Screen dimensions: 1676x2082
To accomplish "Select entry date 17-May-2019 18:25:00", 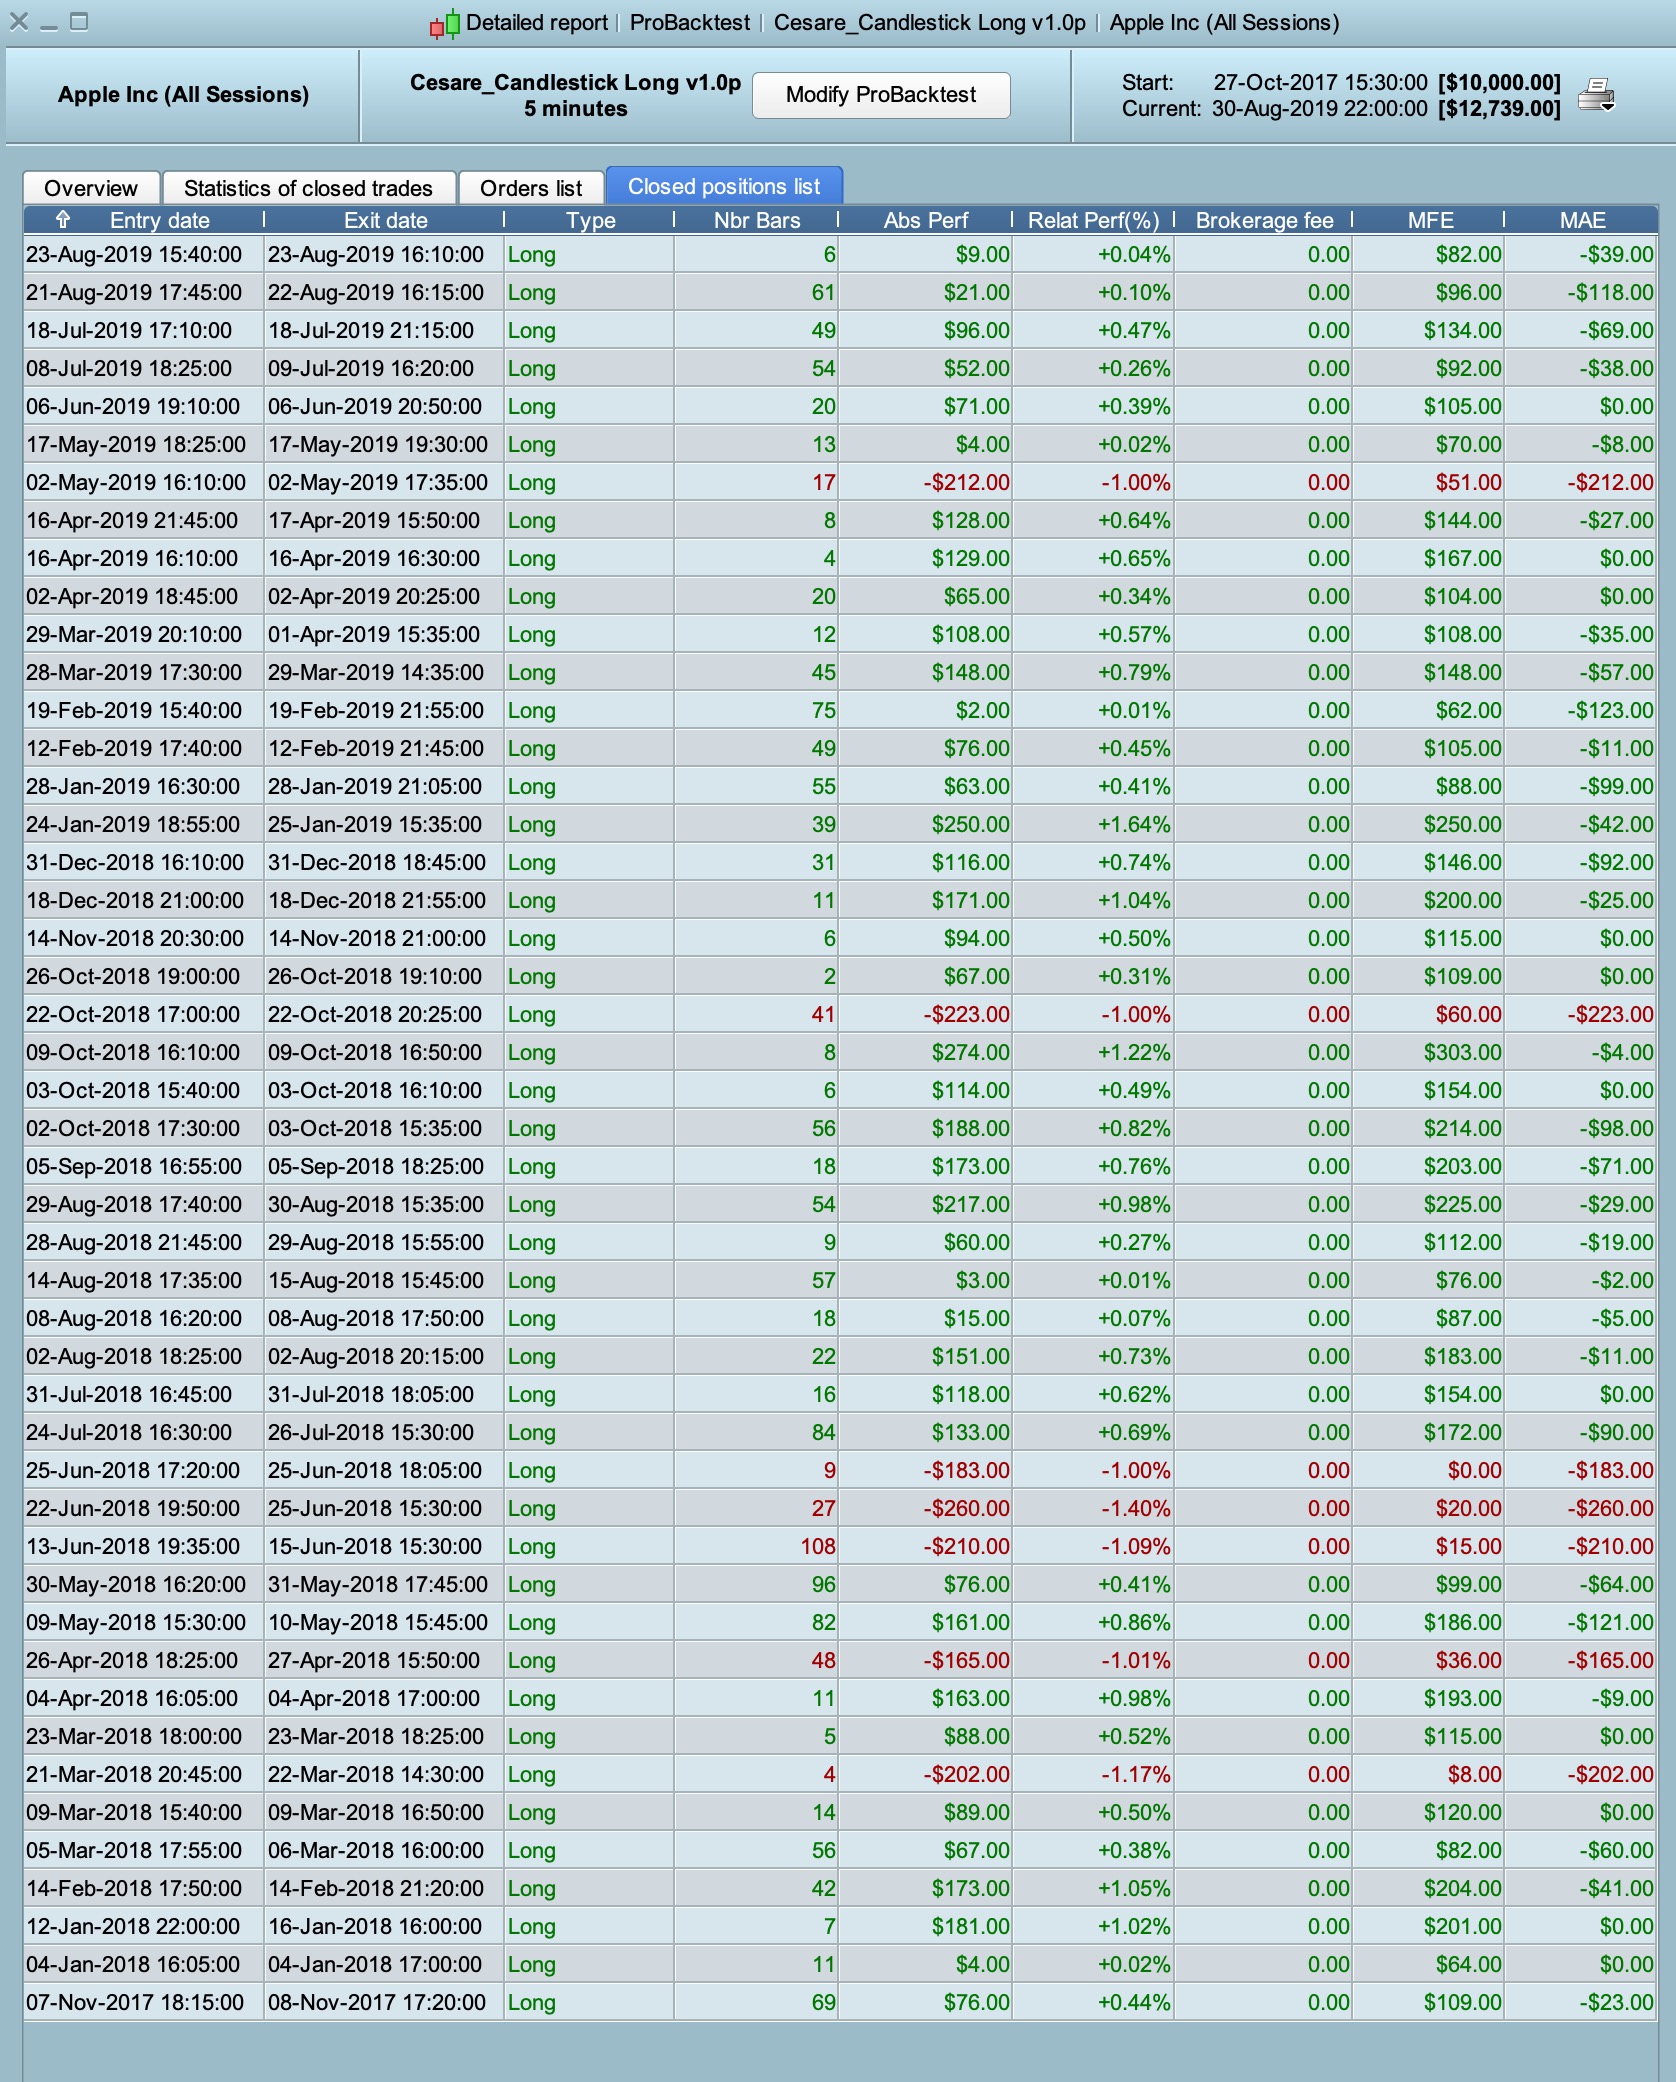I will point(136,445).
